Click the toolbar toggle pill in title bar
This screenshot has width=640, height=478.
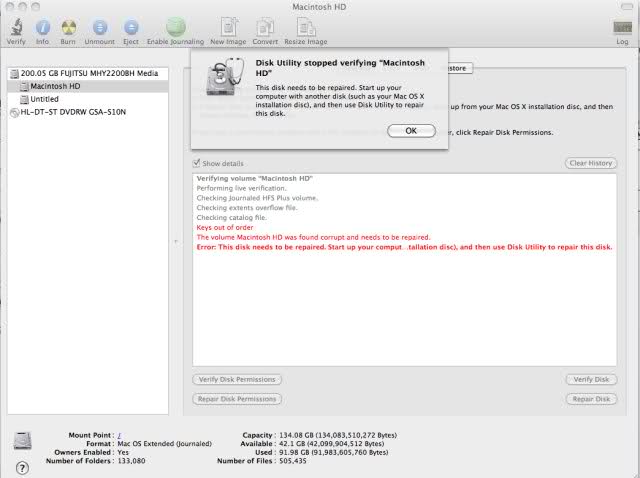(627, 7)
